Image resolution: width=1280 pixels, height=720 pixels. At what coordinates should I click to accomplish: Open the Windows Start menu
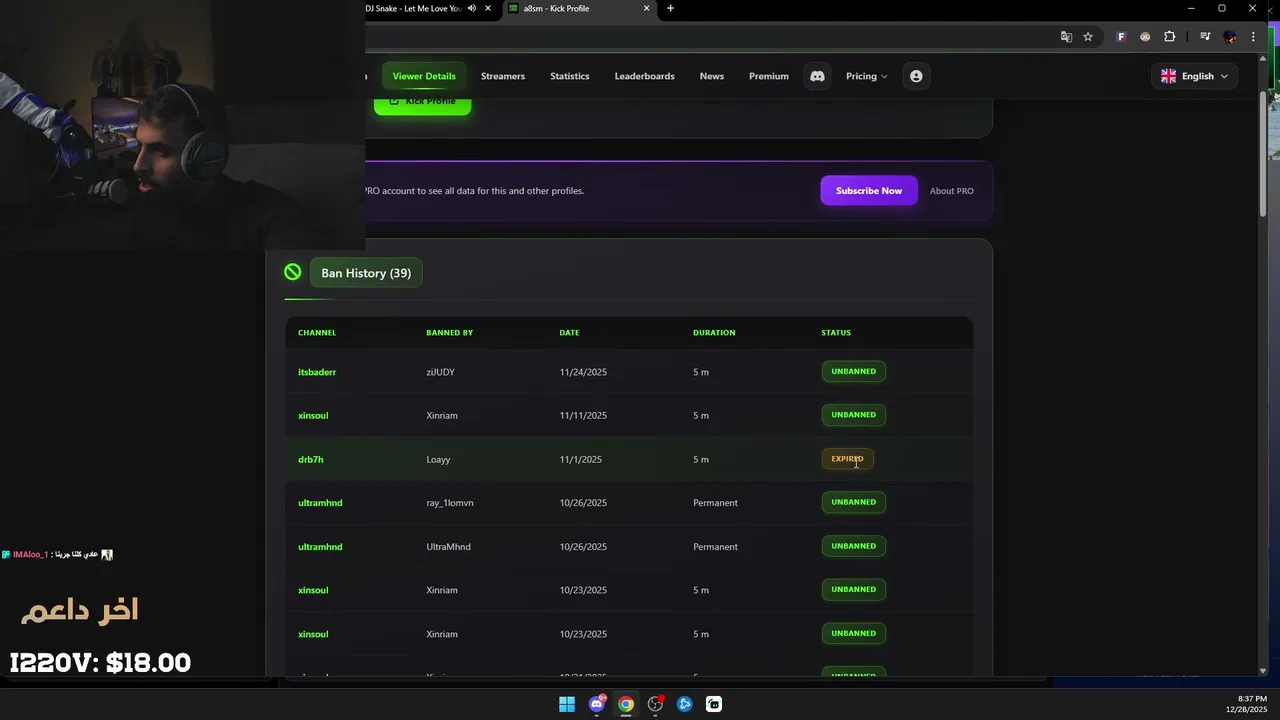[x=567, y=704]
